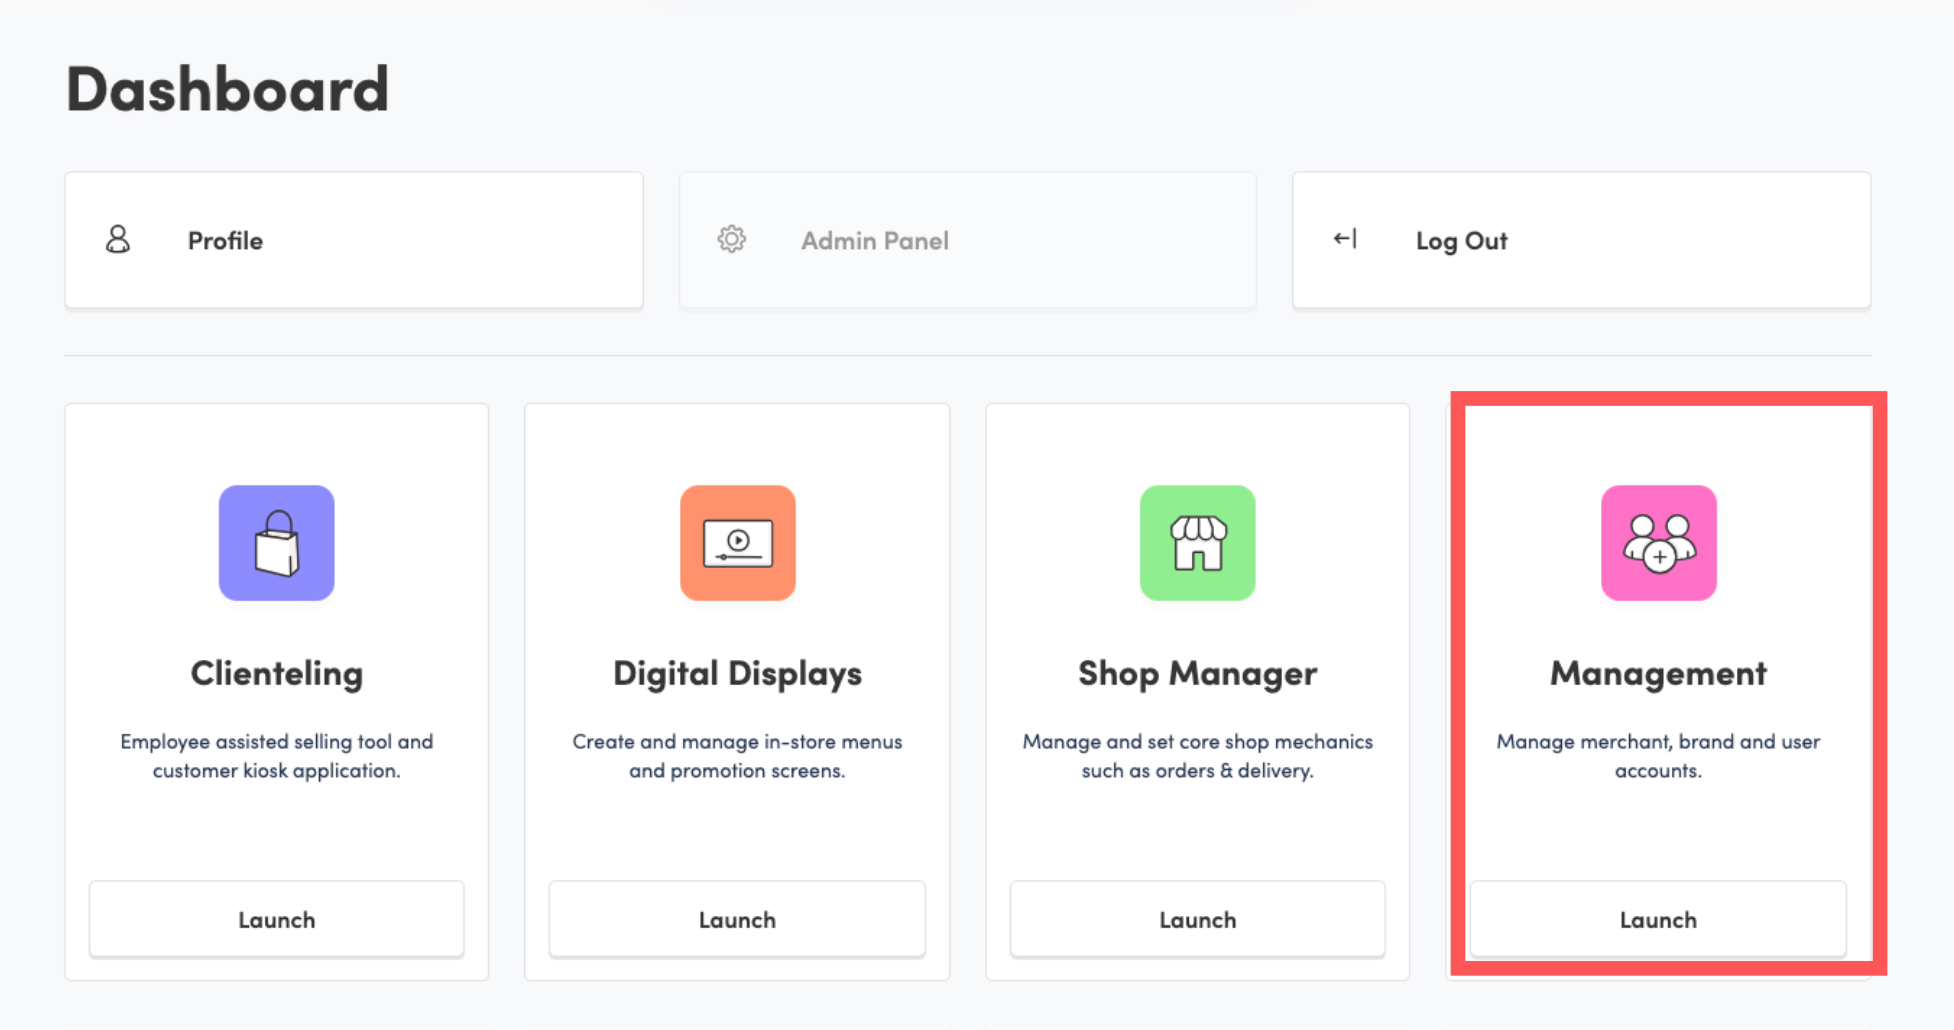Open the Admin Panel text label
The width and height of the screenshot is (1954, 1030).
[x=874, y=241]
